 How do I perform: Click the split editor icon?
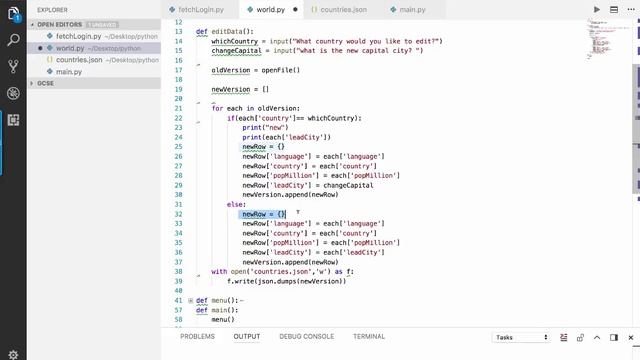(614, 9)
